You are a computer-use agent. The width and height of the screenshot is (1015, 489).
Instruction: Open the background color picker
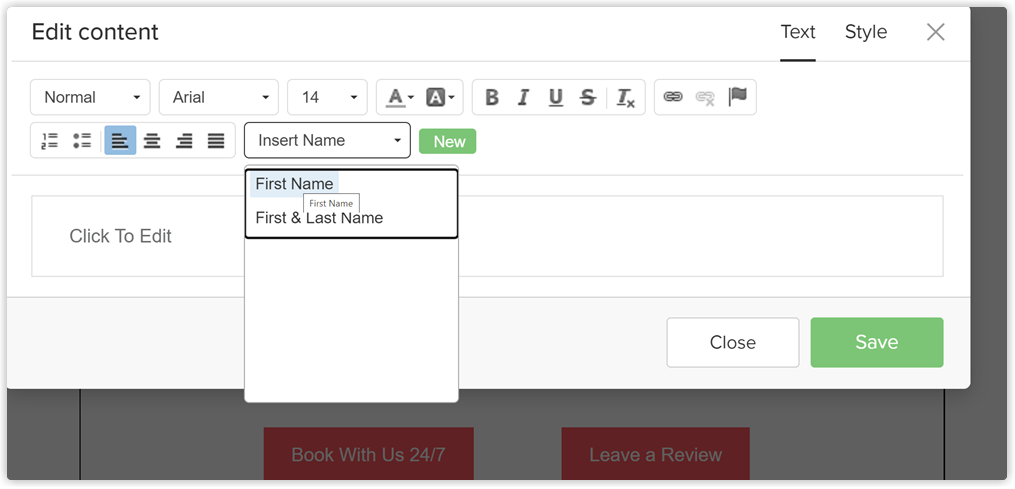[x=440, y=98]
